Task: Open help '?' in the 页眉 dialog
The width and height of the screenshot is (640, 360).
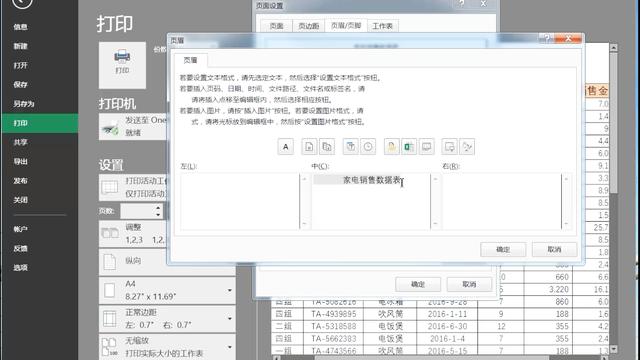Action: (x=547, y=39)
